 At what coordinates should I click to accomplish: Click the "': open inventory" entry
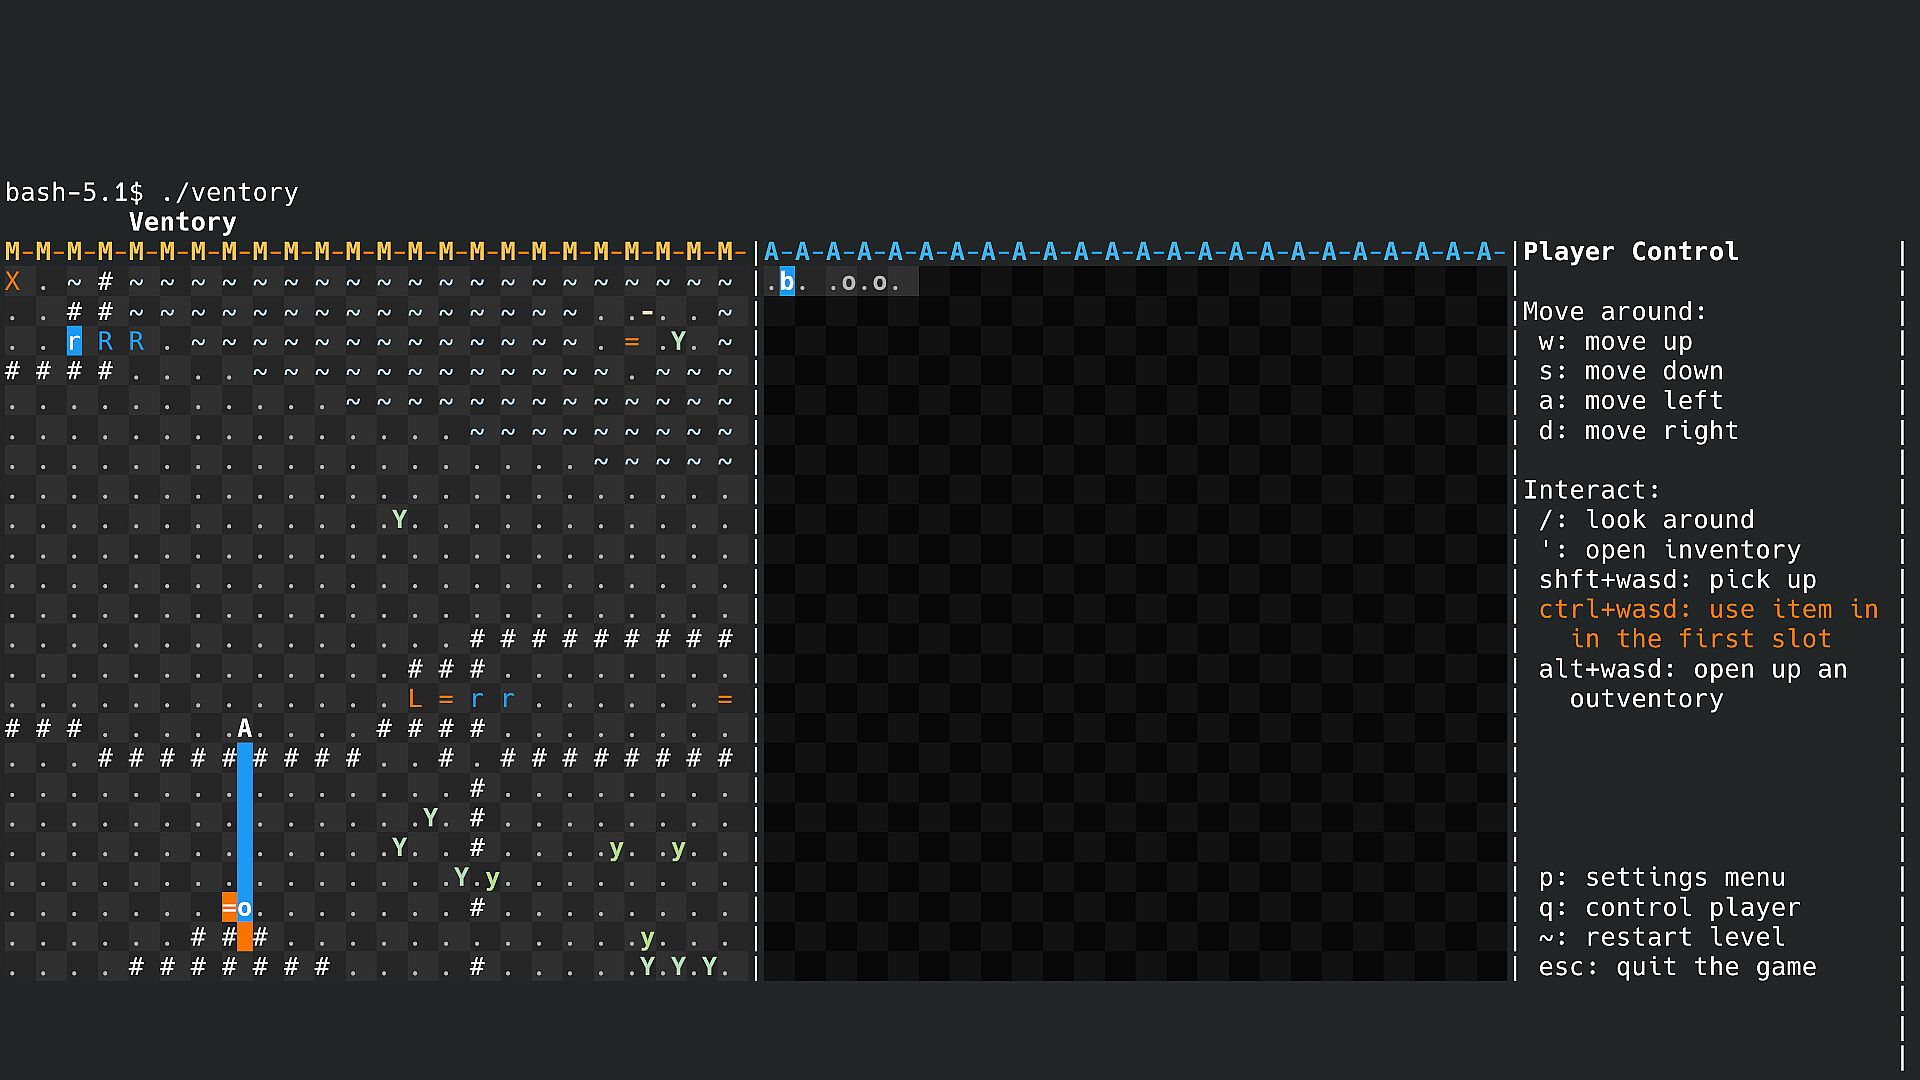tap(1669, 550)
